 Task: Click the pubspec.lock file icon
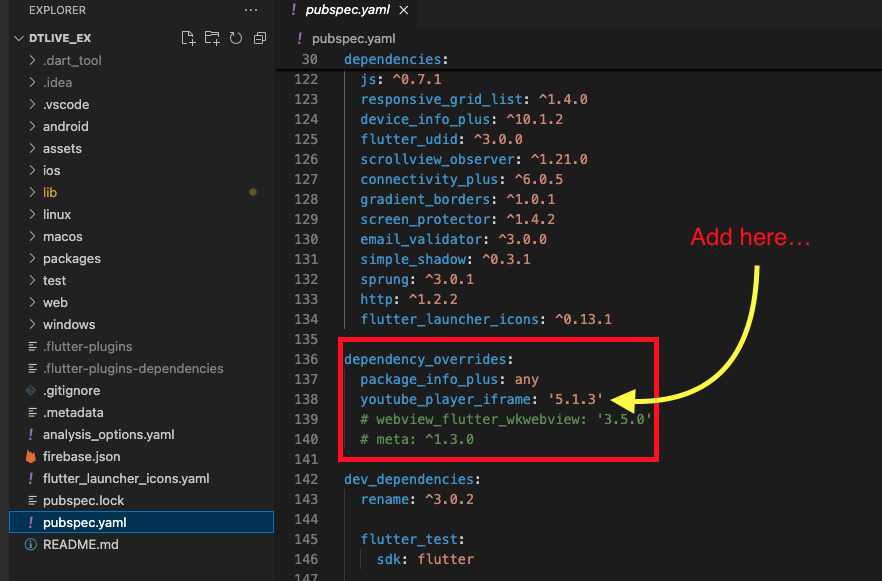pos(33,500)
